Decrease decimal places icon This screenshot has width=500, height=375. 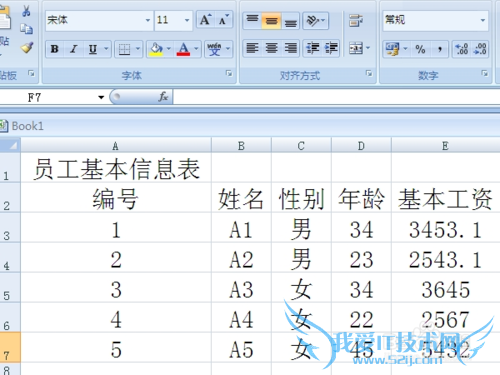tap(480, 49)
